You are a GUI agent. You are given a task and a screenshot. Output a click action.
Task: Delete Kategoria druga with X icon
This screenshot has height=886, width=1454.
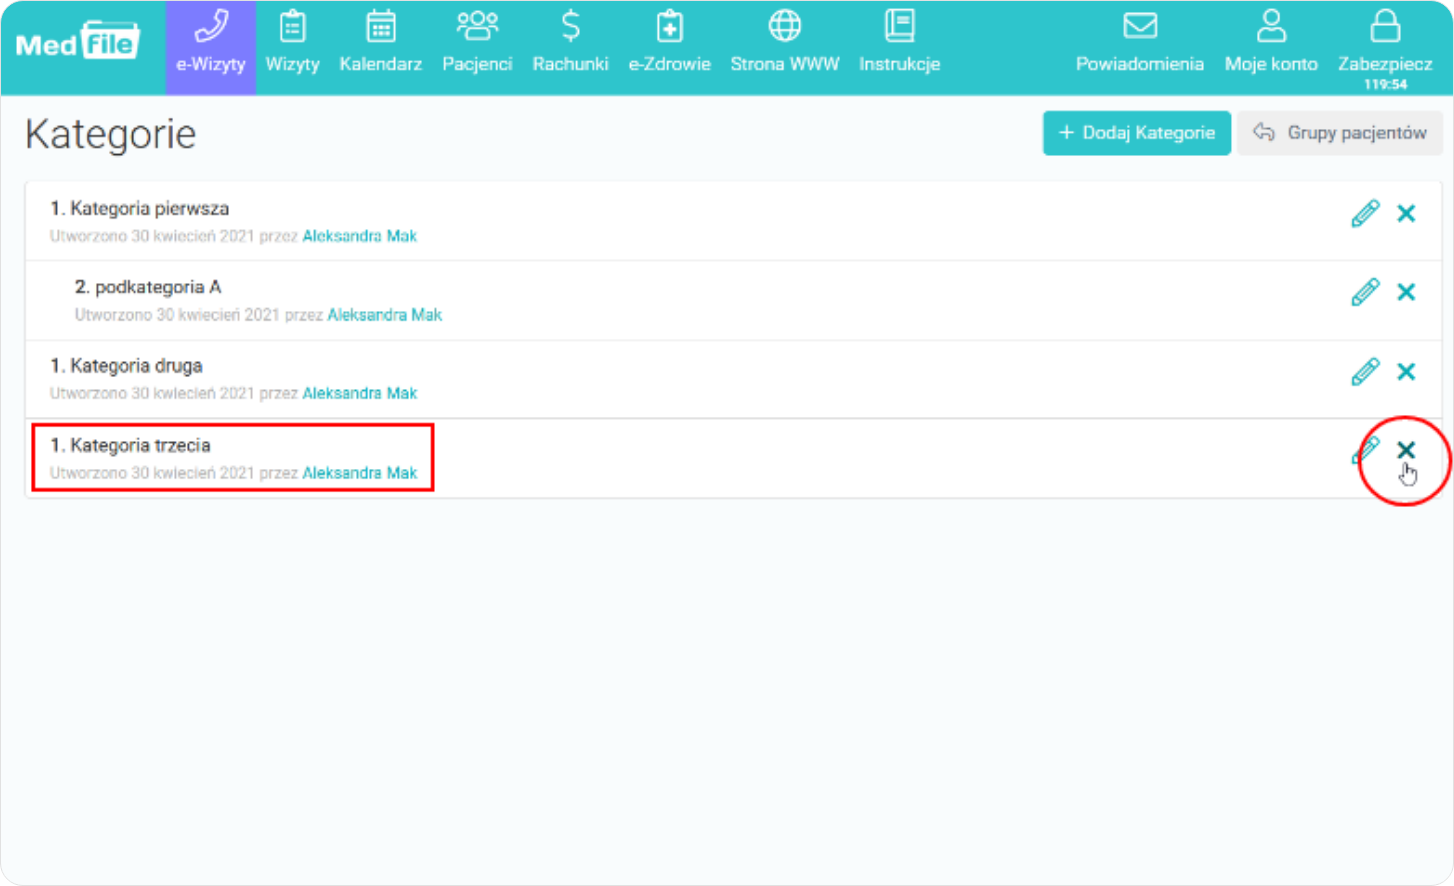coord(1406,372)
